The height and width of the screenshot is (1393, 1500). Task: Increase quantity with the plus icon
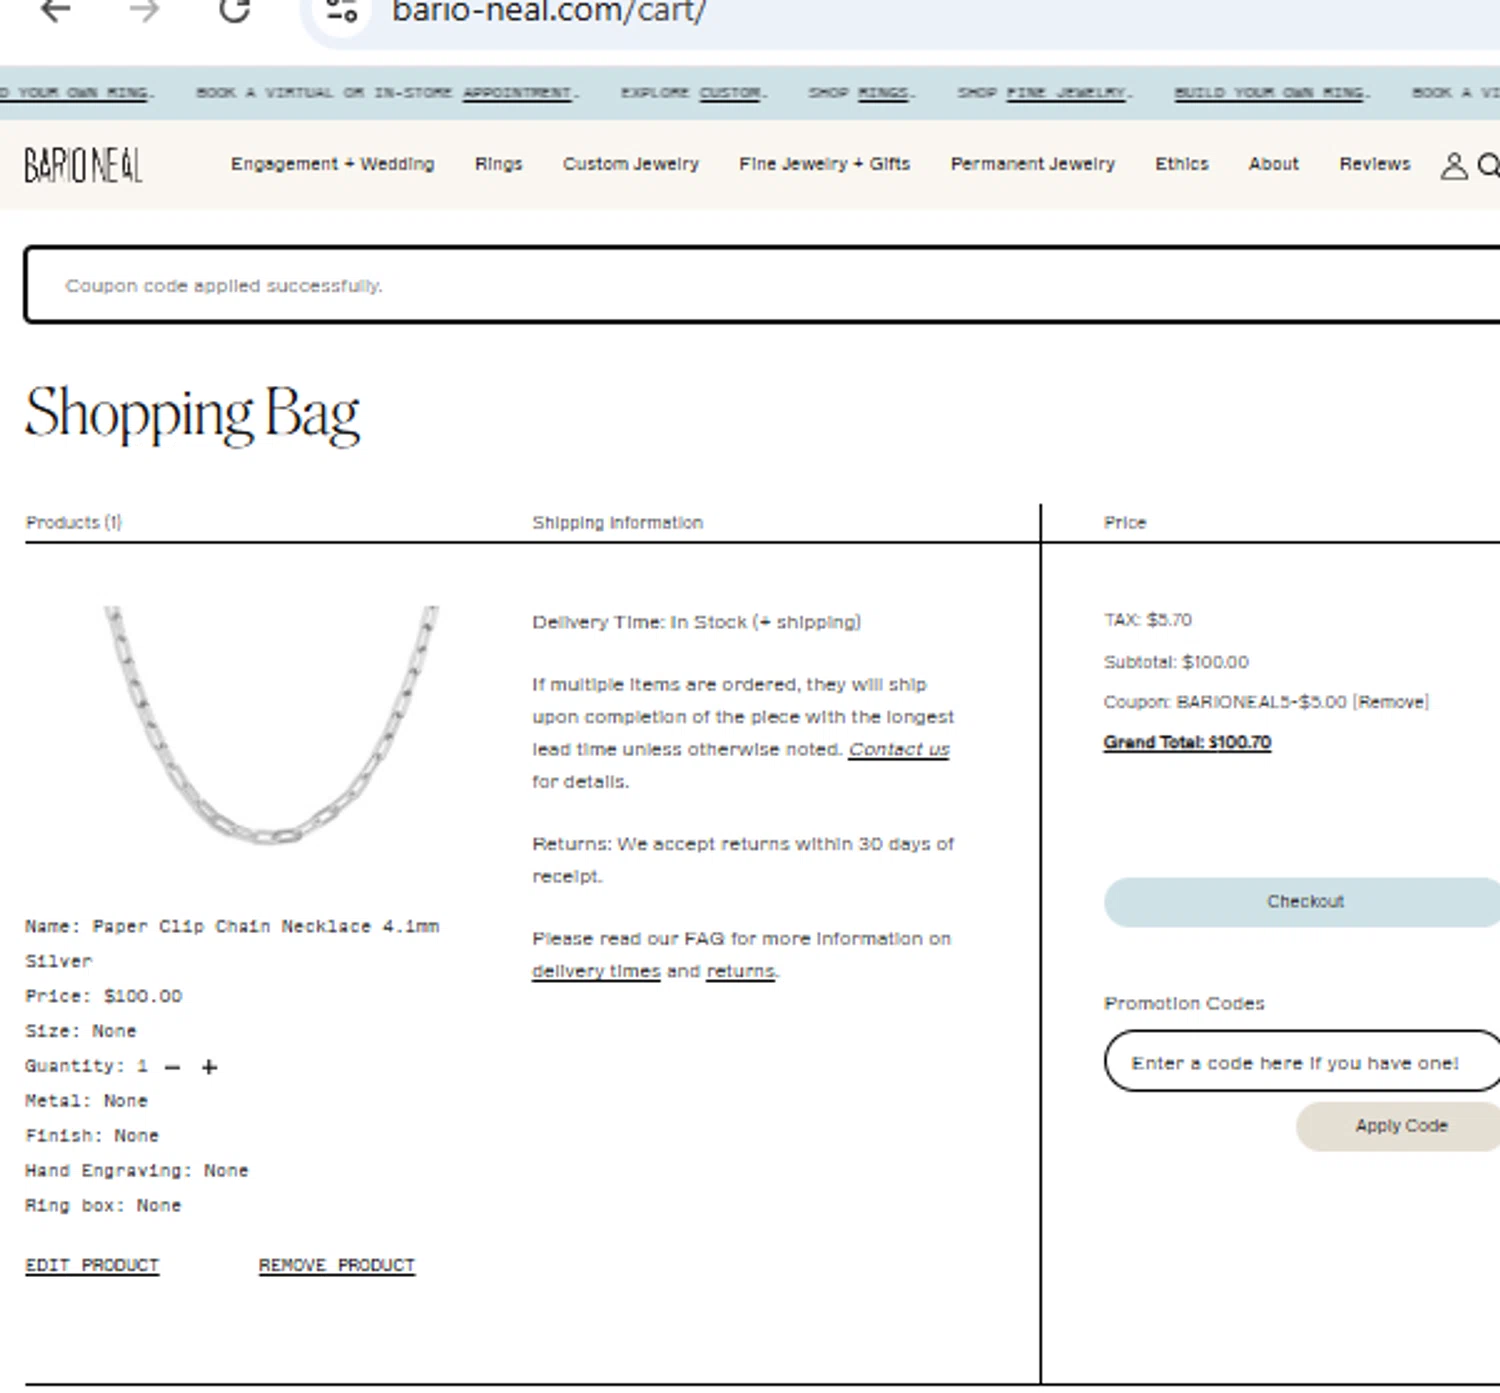pos(209,1068)
